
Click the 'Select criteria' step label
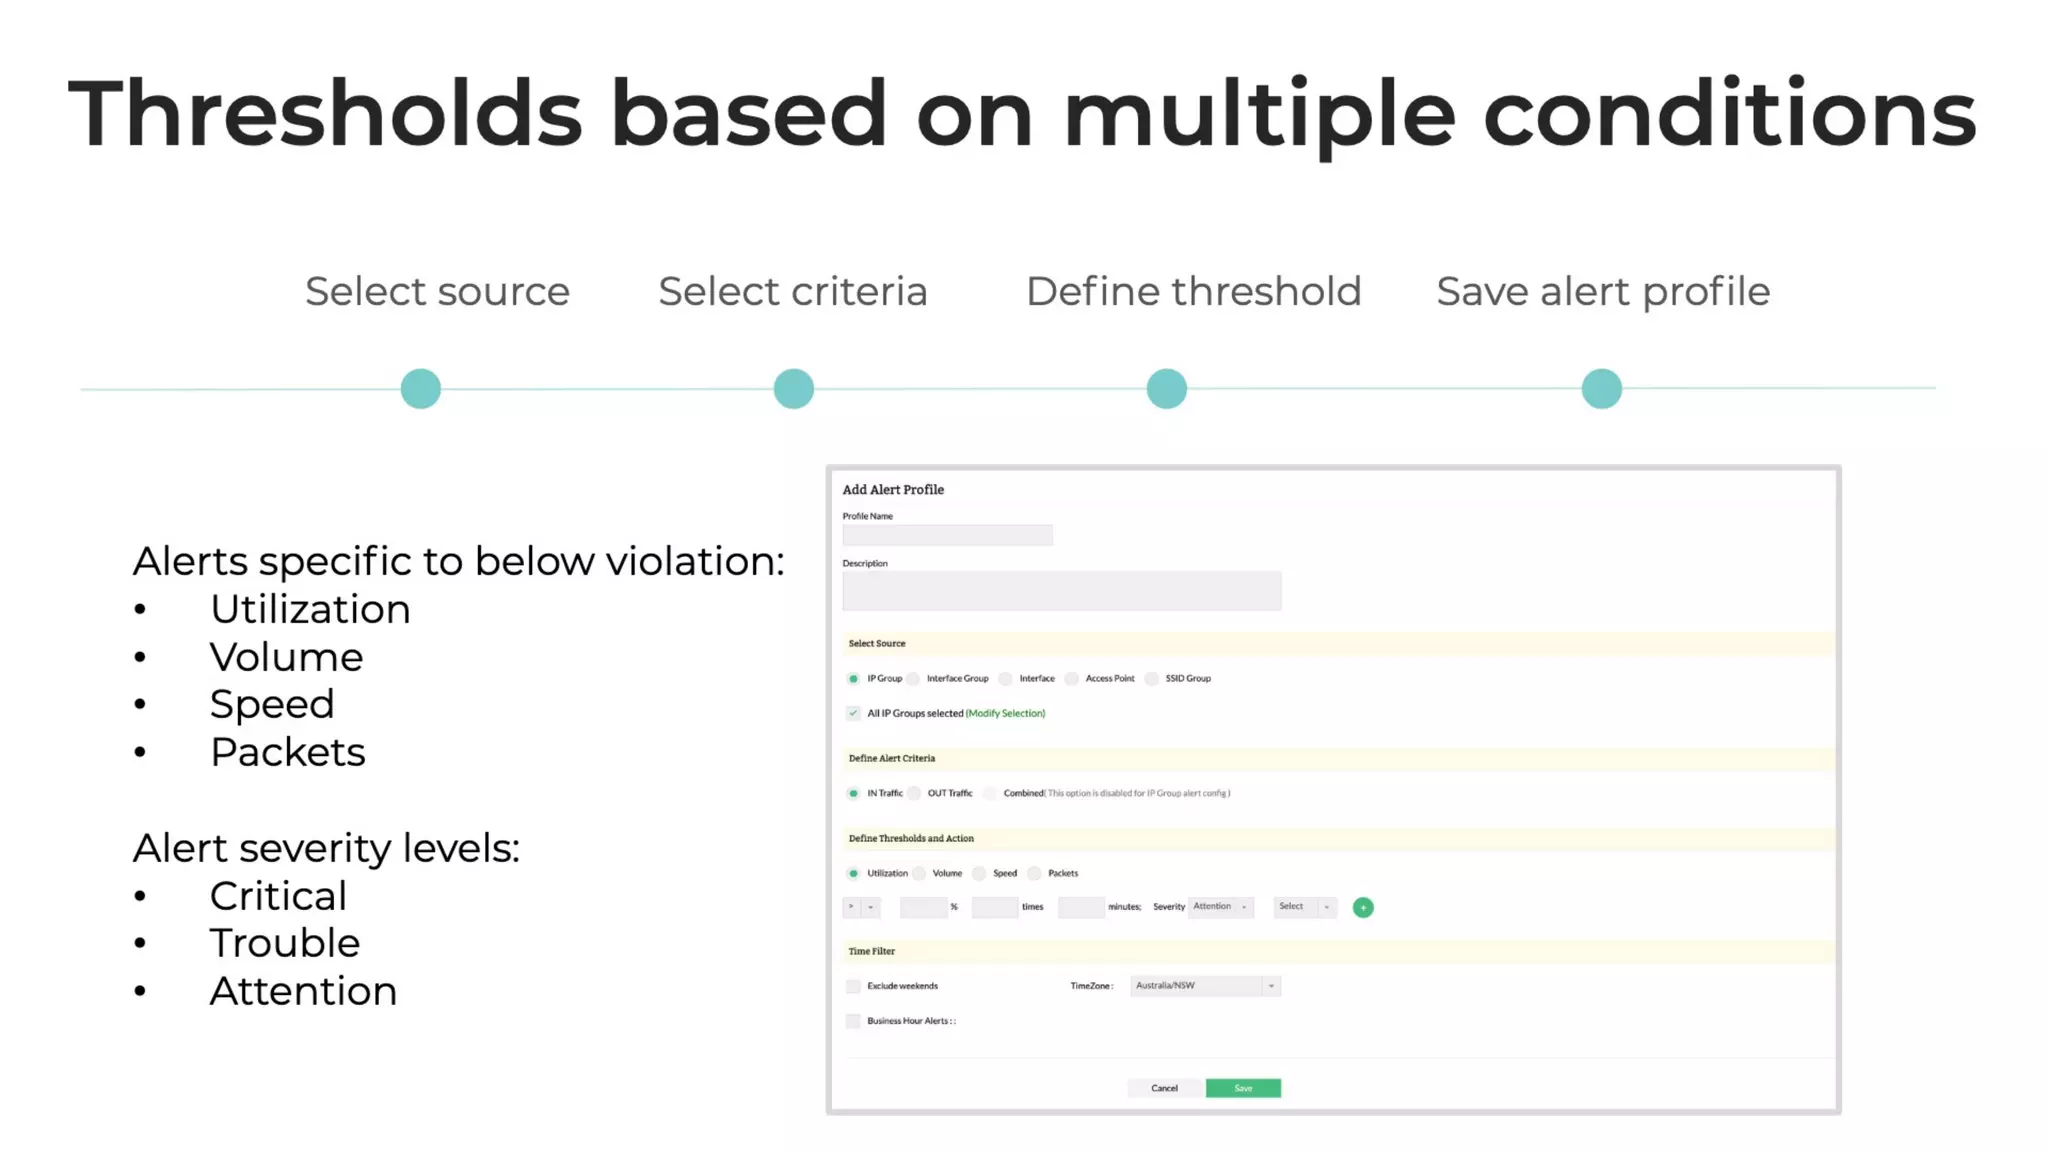pos(793,292)
